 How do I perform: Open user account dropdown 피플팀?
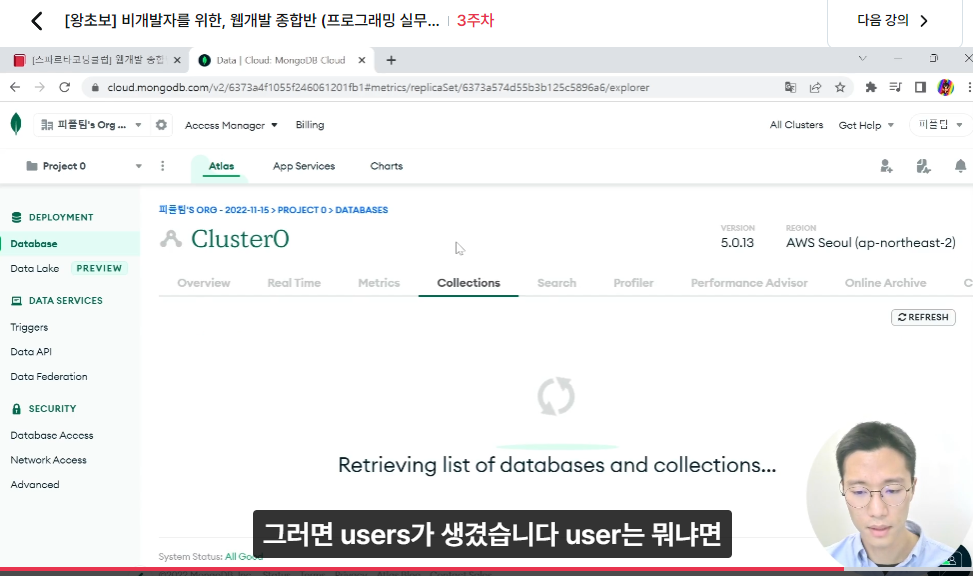940,125
